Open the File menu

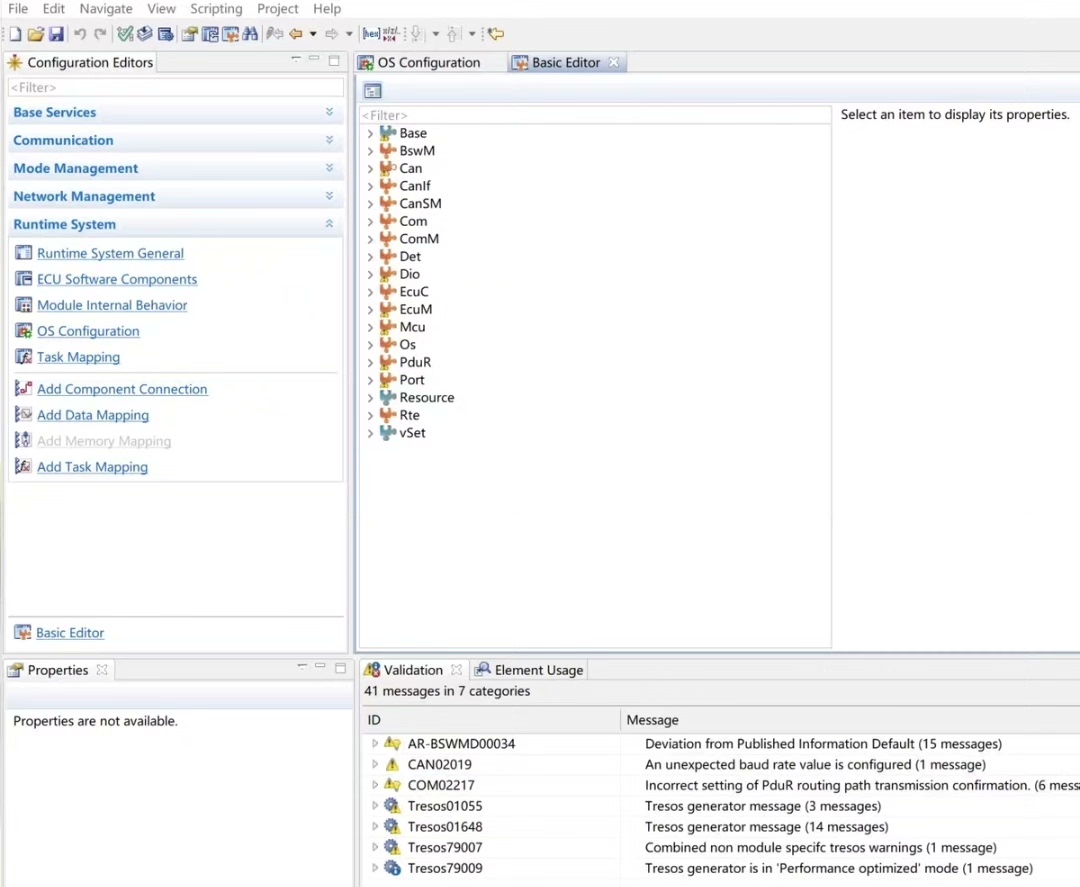(x=18, y=9)
